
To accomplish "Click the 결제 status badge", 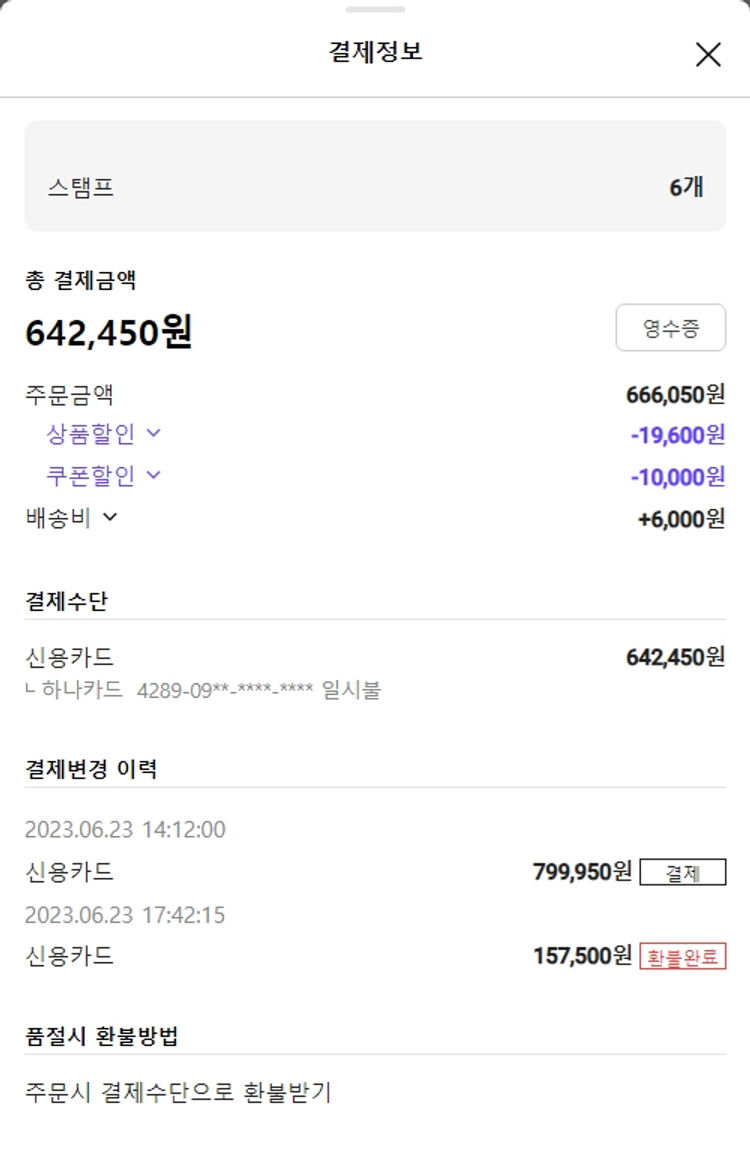I will click(x=682, y=872).
